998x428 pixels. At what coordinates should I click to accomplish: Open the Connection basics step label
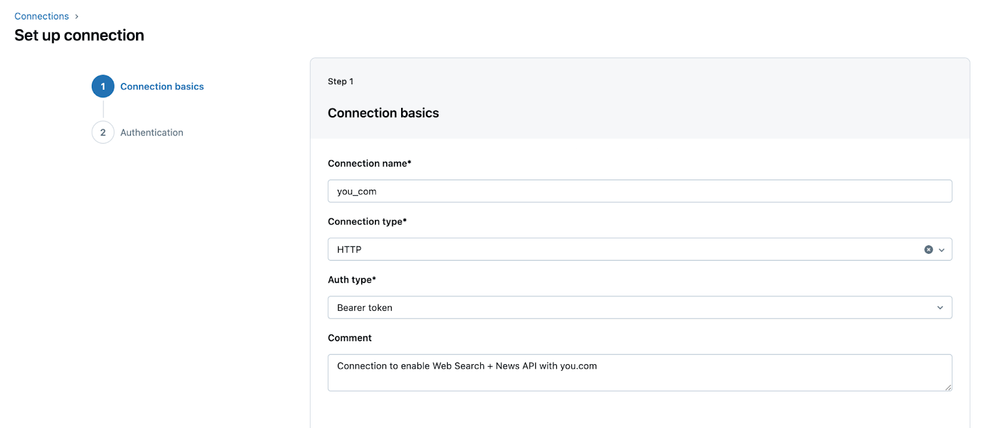coord(162,86)
